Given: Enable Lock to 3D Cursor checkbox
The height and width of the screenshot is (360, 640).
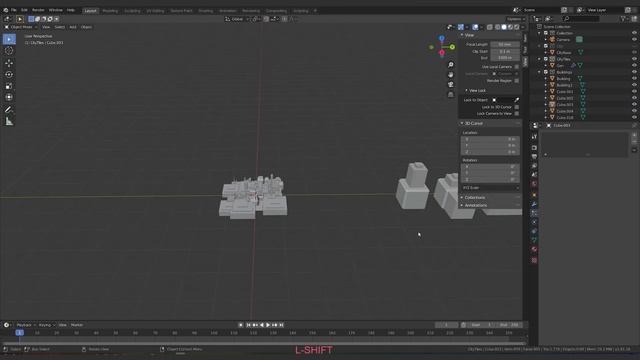Looking at the screenshot, I should [x=517, y=107].
